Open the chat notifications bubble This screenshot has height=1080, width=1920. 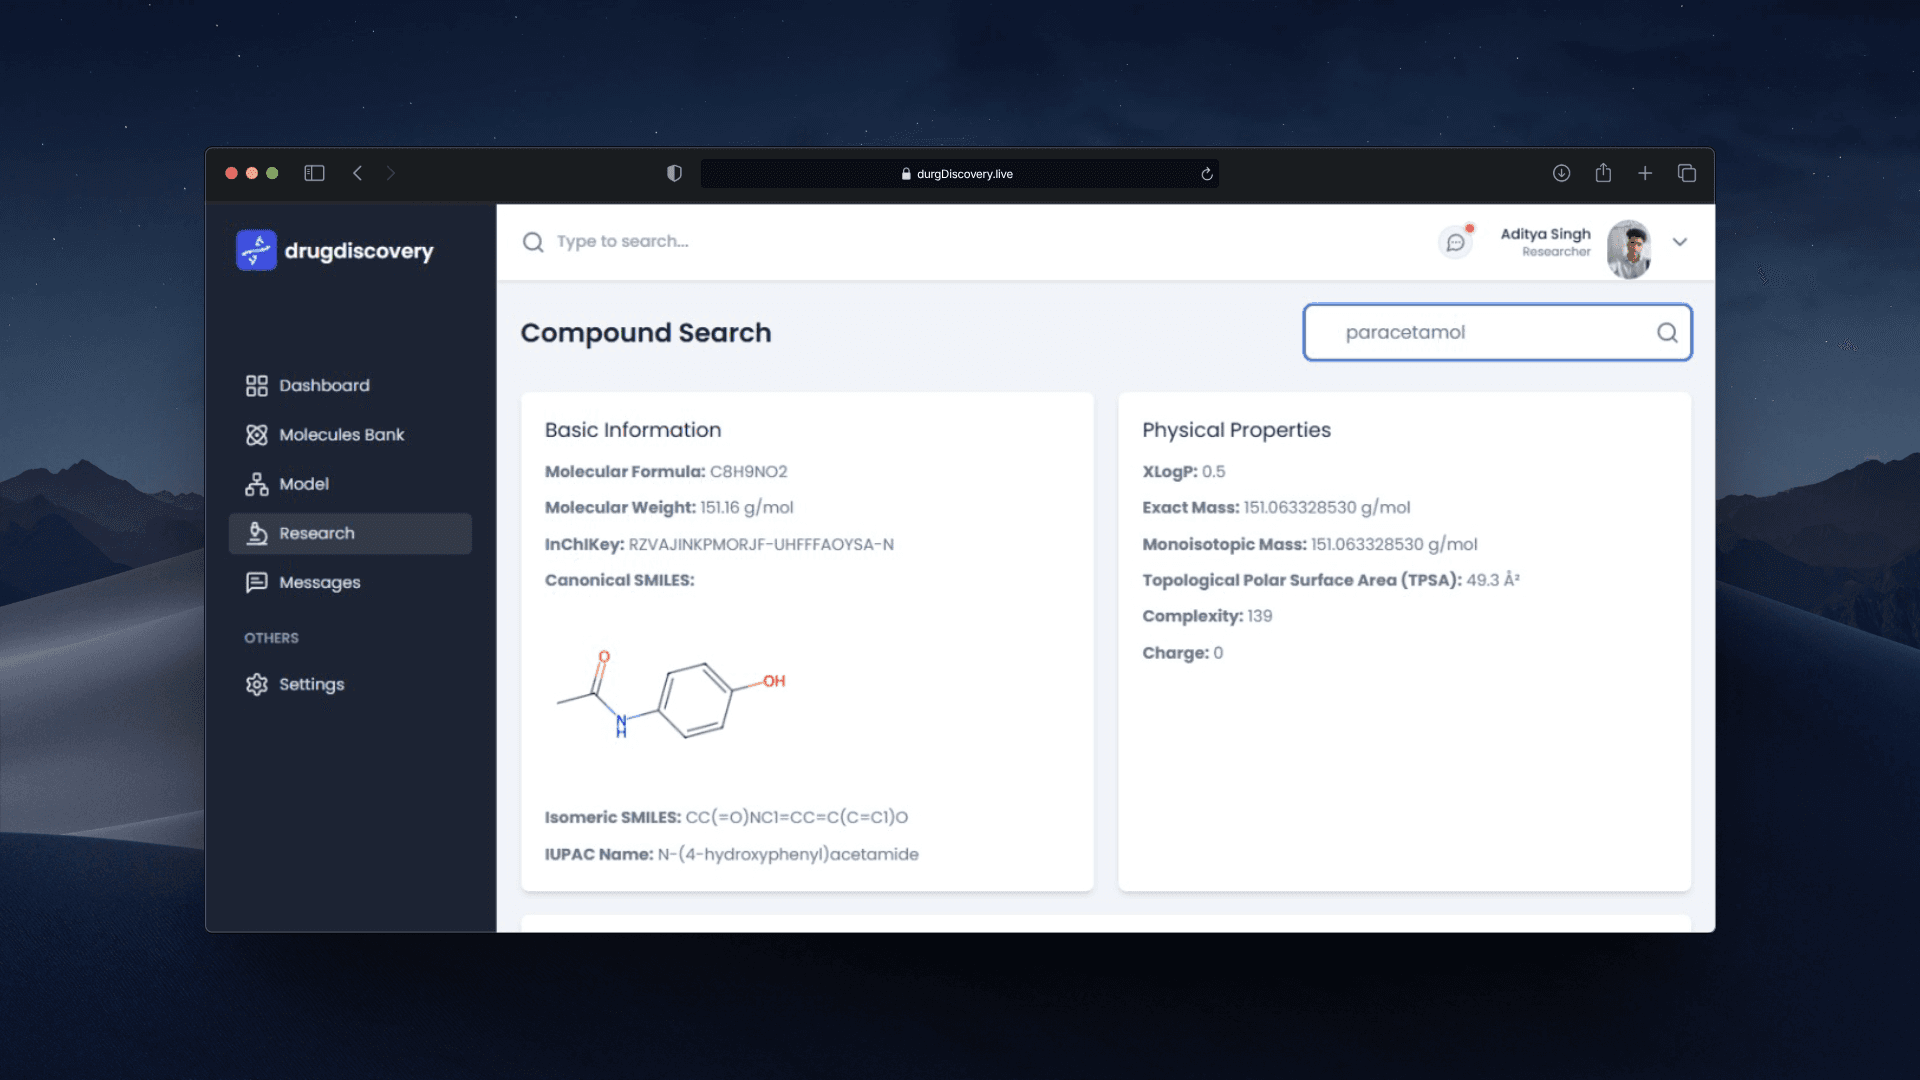tap(1455, 241)
